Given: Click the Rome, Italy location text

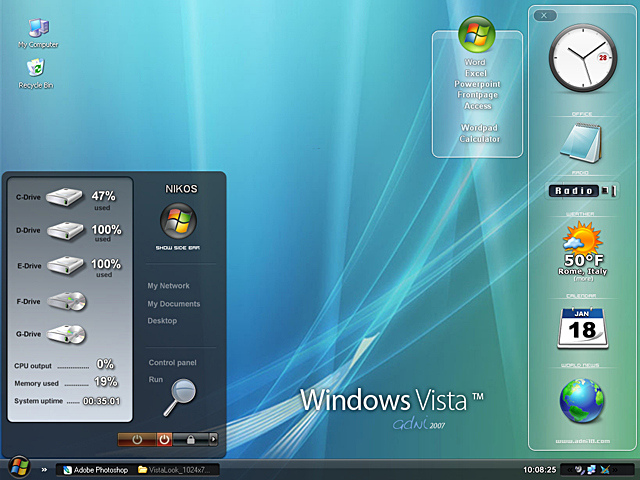Looking at the screenshot, I should (582, 271).
